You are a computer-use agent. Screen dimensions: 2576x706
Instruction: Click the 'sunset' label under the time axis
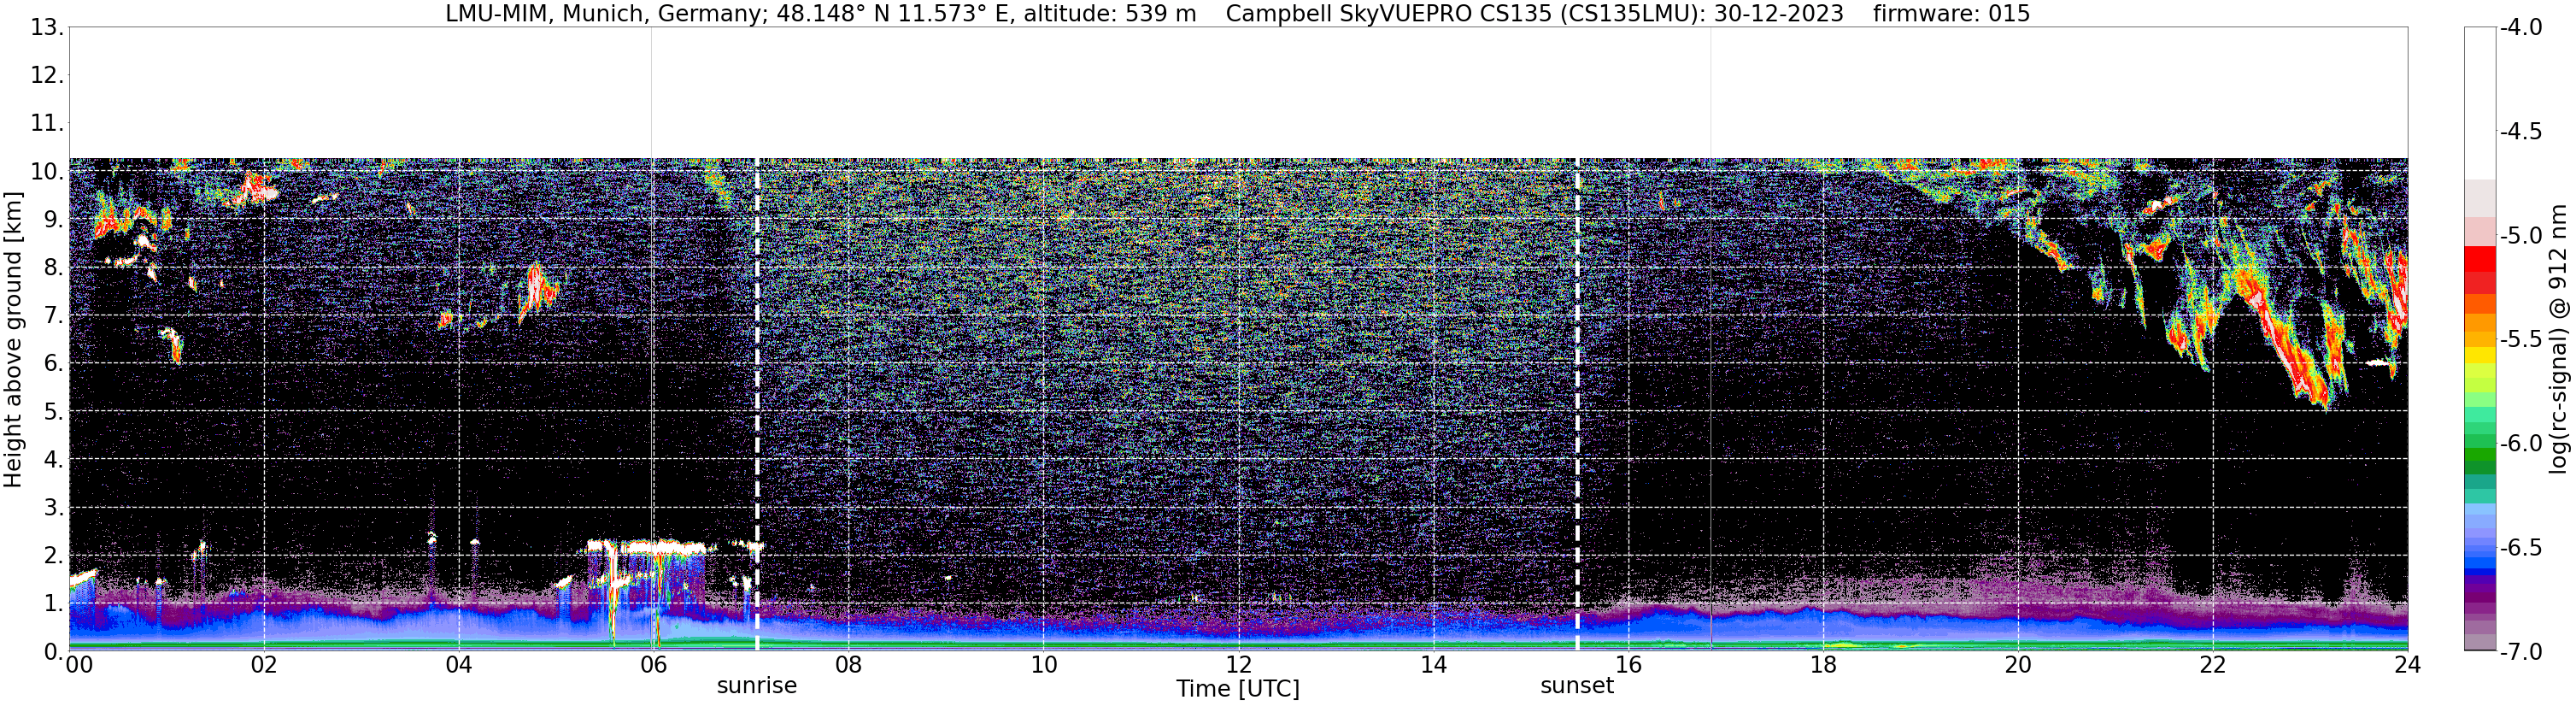pyautogui.click(x=1577, y=686)
